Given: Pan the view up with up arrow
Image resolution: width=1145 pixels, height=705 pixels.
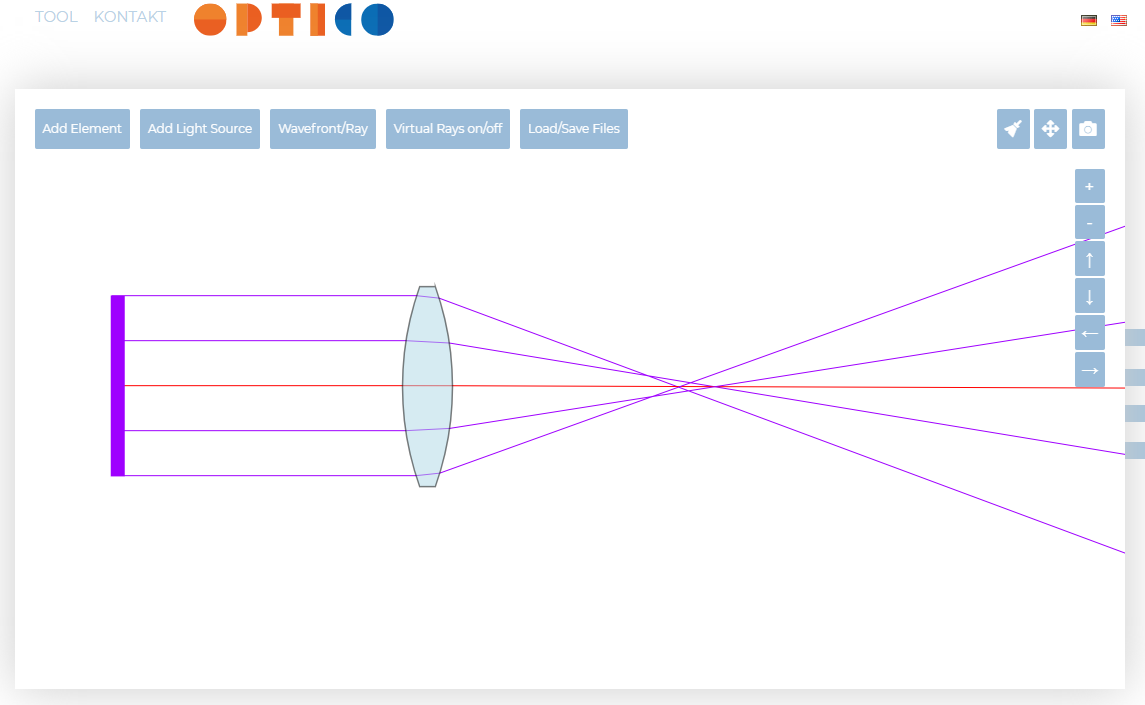Looking at the screenshot, I should (1089, 259).
